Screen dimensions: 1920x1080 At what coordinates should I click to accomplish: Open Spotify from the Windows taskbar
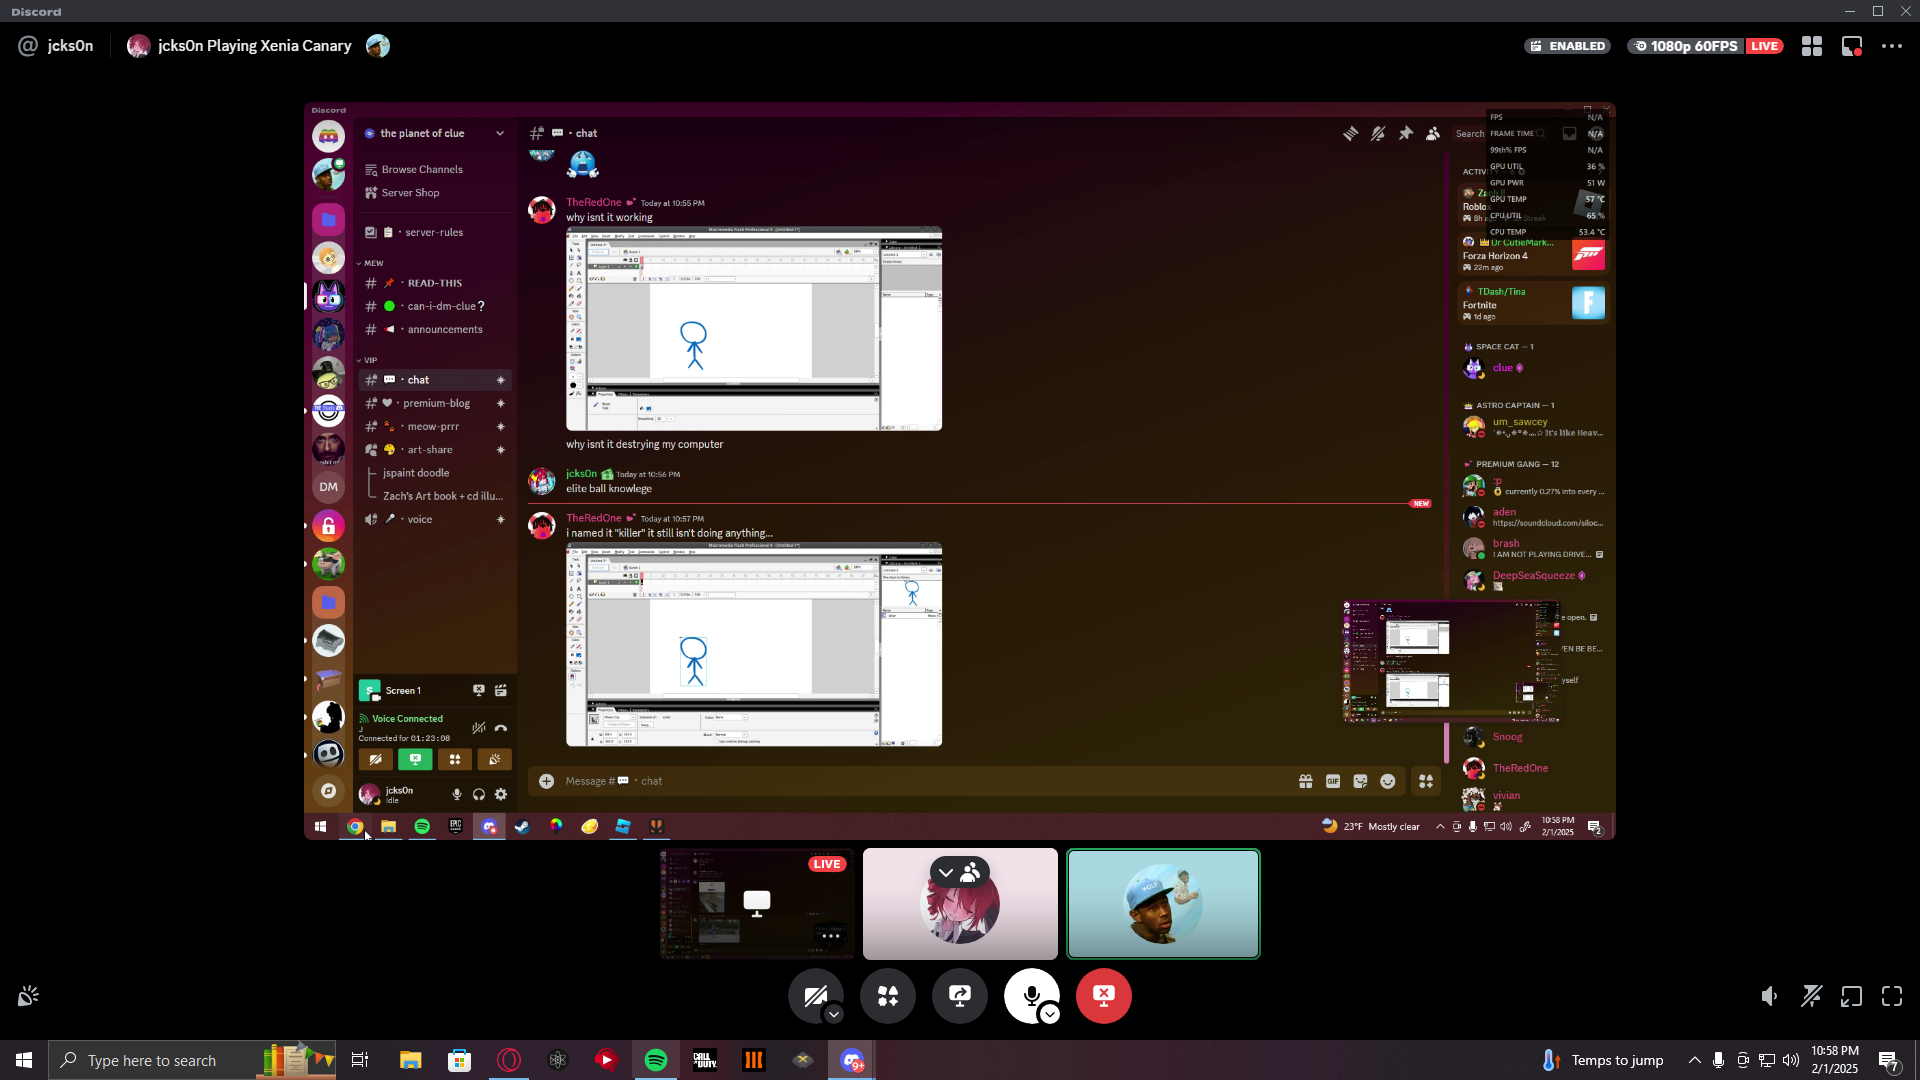coord(656,1060)
